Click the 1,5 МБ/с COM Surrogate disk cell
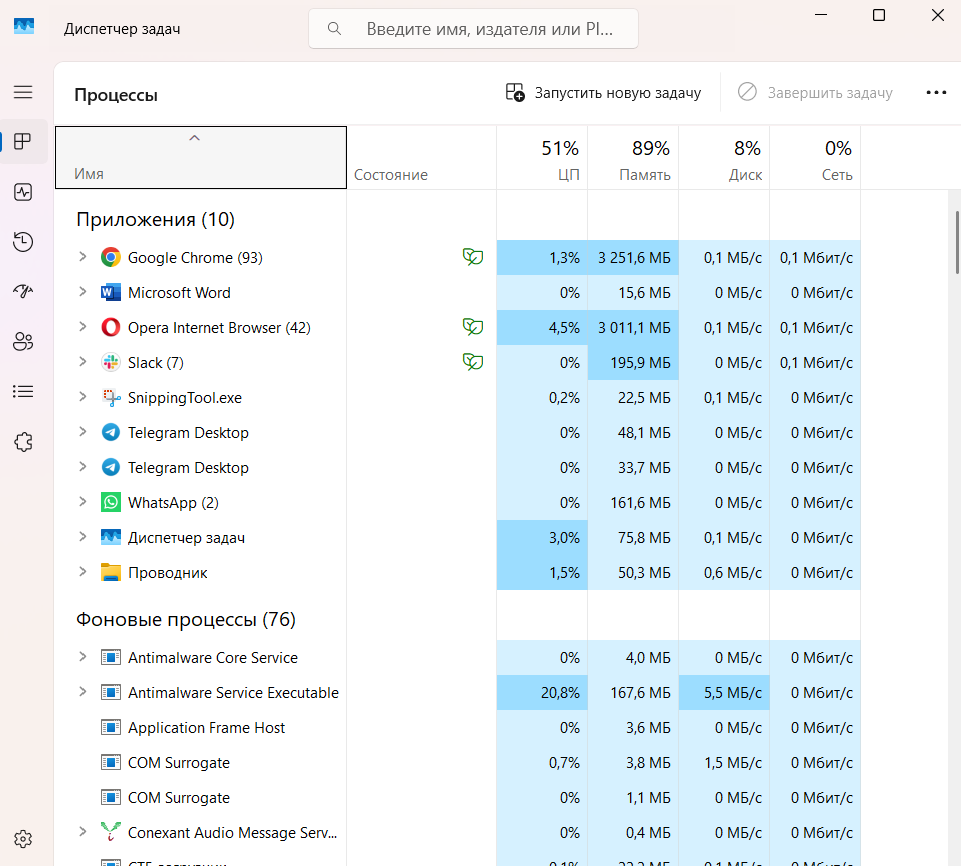961x866 pixels. click(724, 762)
